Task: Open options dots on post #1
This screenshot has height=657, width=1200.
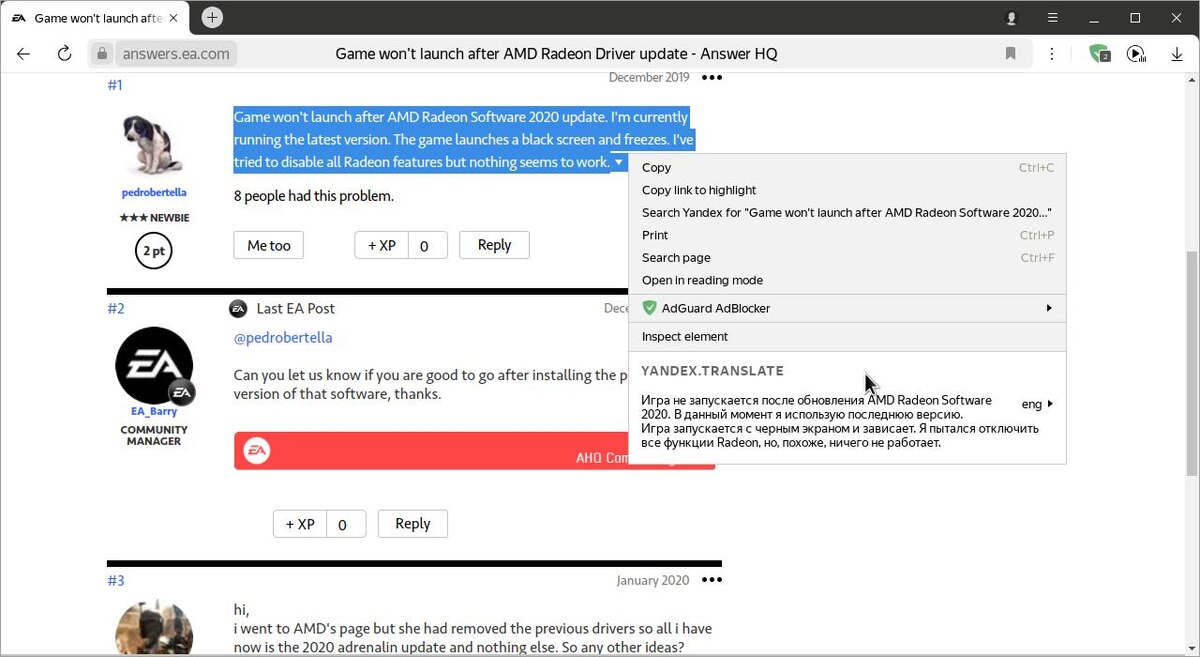Action: tap(711, 78)
